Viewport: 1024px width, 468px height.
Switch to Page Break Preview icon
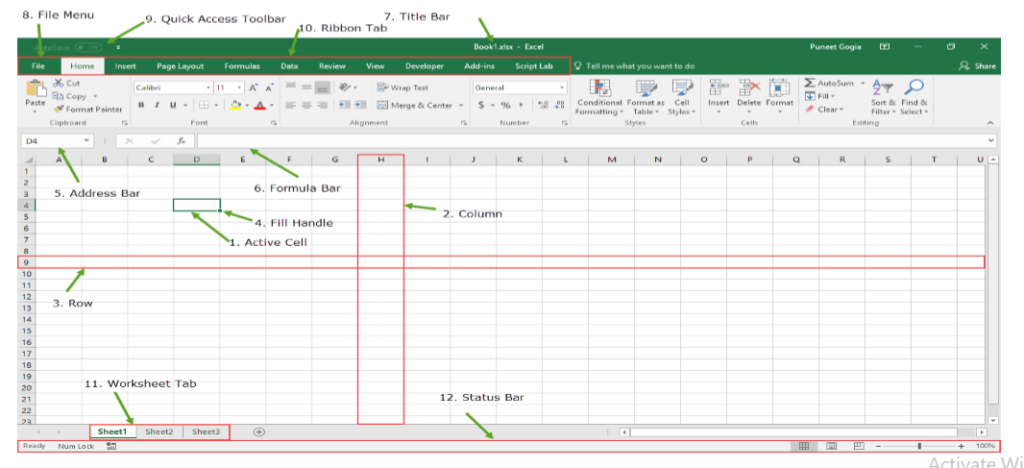coord(859,446)
